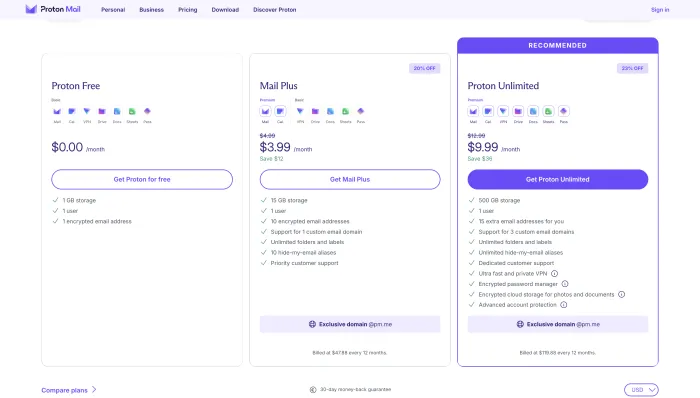Click 'Billed at $47.88 every 12 months' text
Image resolution: width=700 pixels, height=398 pixels.
[x=350, y=352]
